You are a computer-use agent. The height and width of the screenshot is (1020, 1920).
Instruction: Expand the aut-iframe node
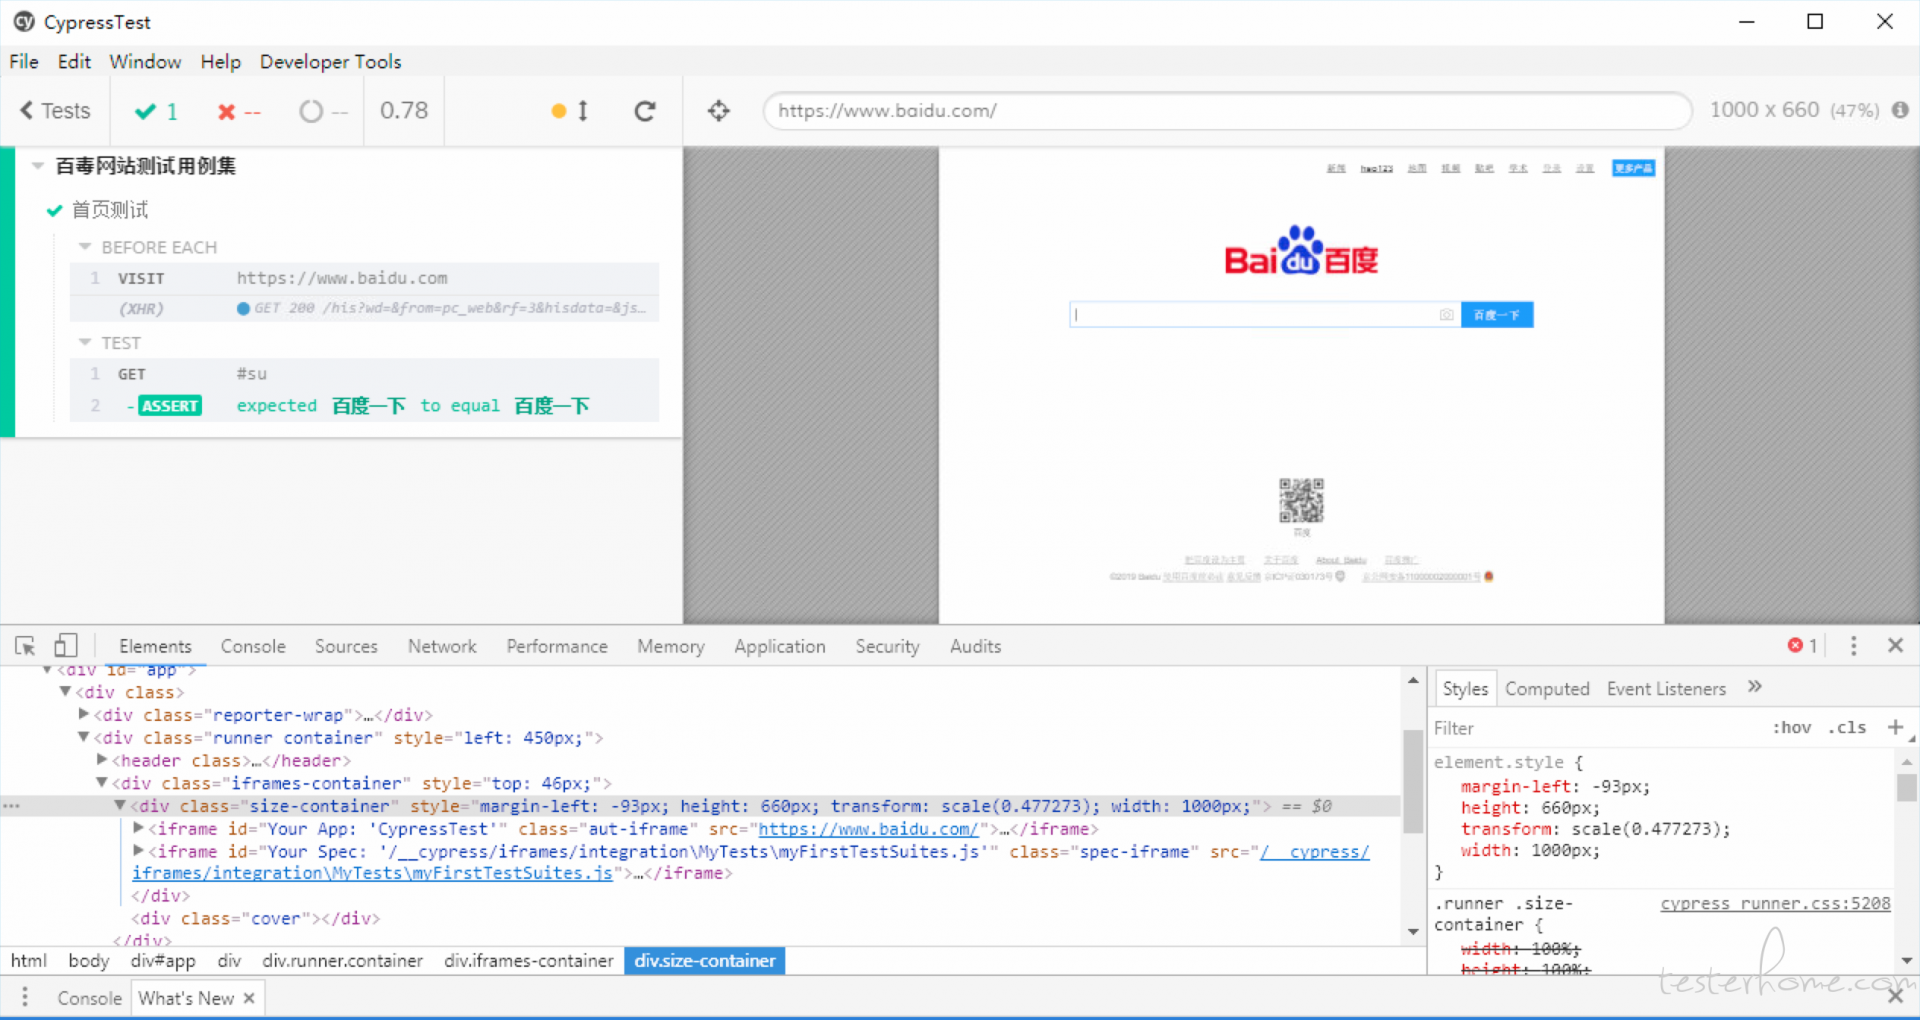coord(138,828)
